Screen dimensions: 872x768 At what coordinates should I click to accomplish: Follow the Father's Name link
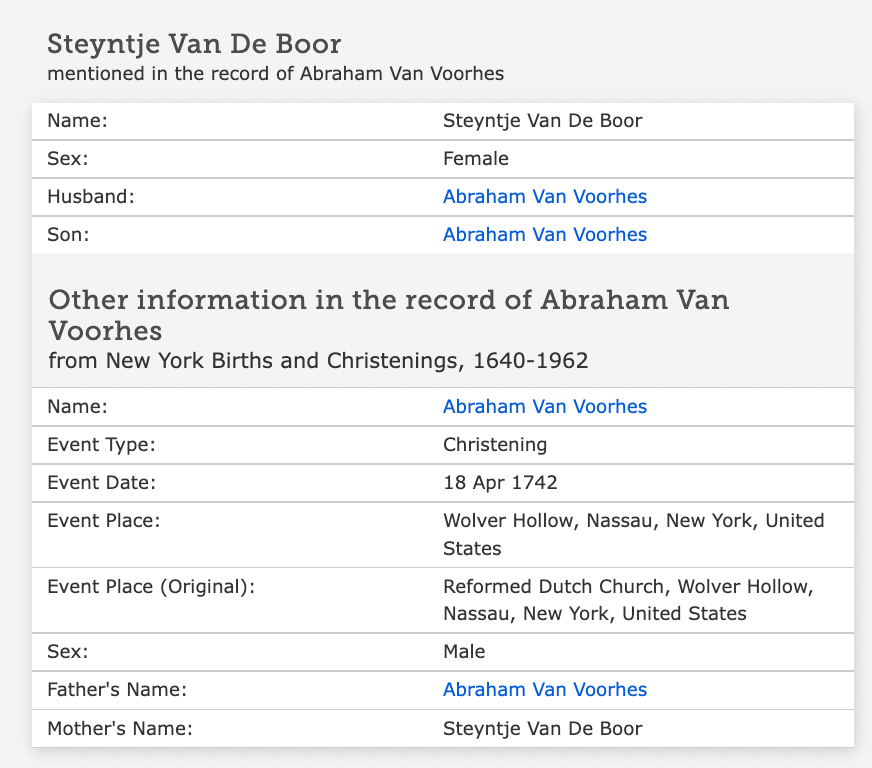click(544, 690)
